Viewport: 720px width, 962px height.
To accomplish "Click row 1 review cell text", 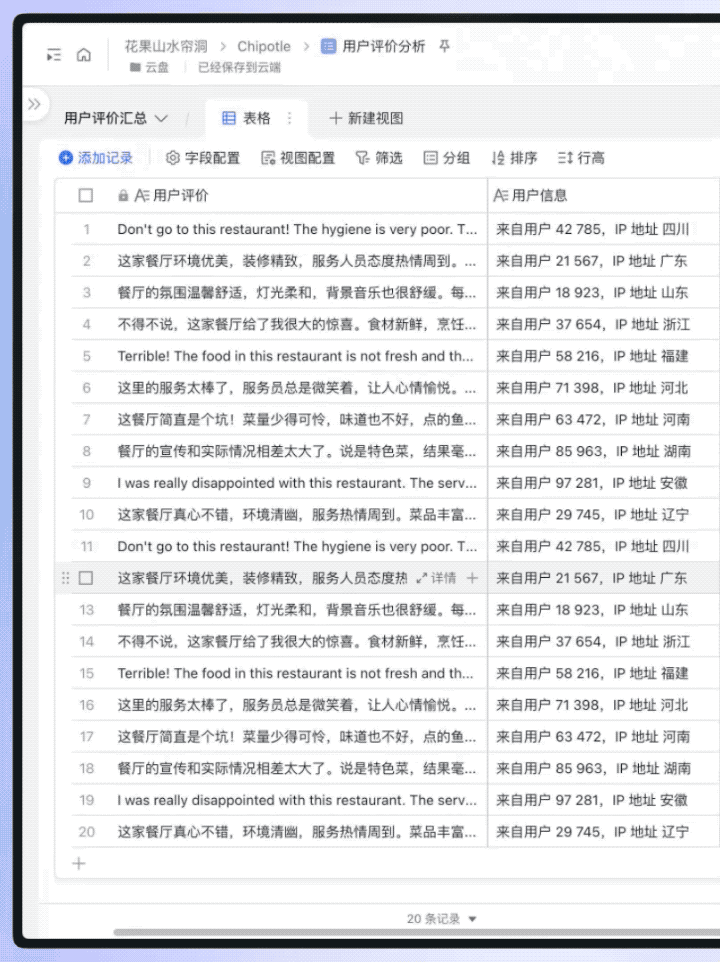I will pyautogui.click(x=297, y=229).
